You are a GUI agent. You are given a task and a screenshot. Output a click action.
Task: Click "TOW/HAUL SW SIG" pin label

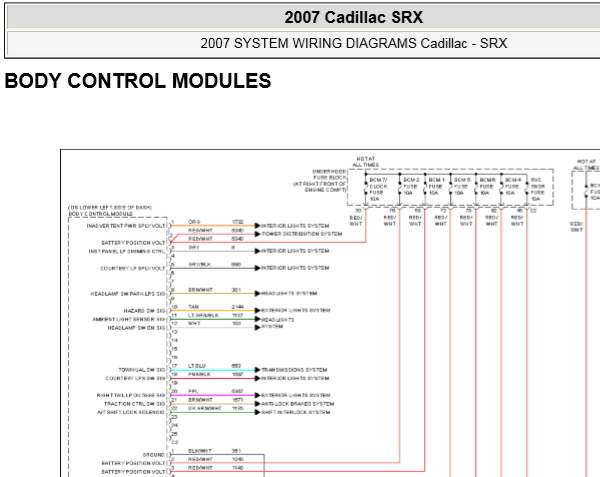coord(142,370)
